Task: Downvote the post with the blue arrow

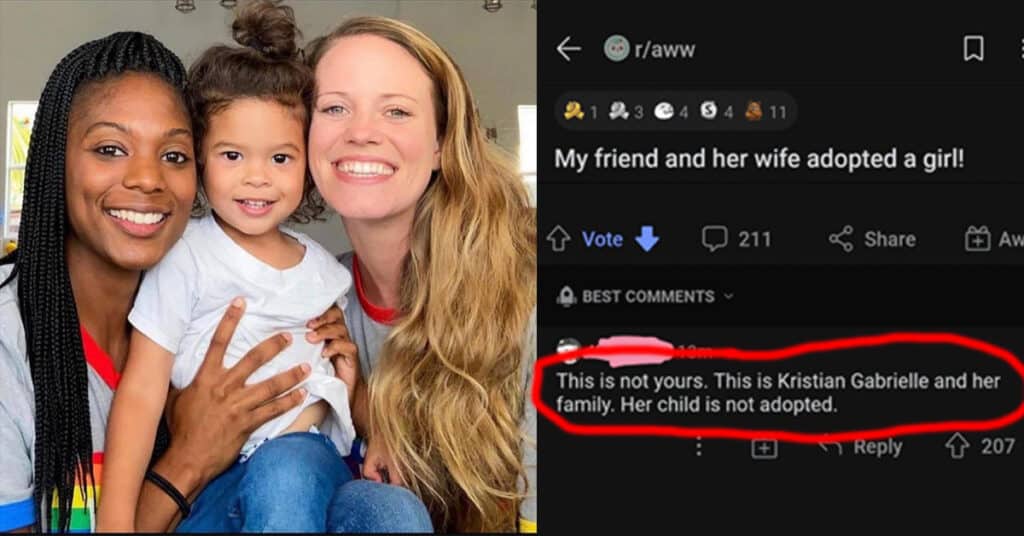Action: click(x=647, y=239)
